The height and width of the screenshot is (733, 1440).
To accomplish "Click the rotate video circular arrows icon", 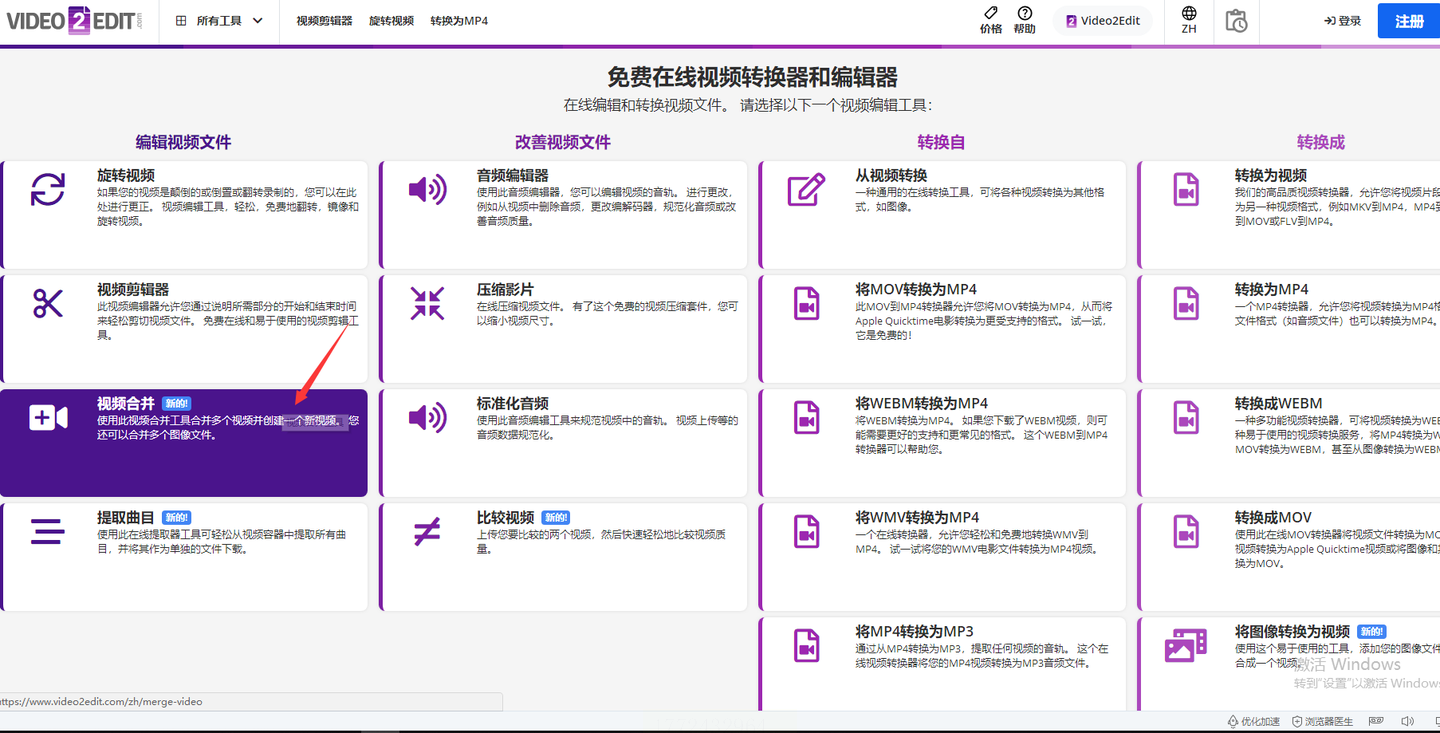I will click(x=47, y=189).
